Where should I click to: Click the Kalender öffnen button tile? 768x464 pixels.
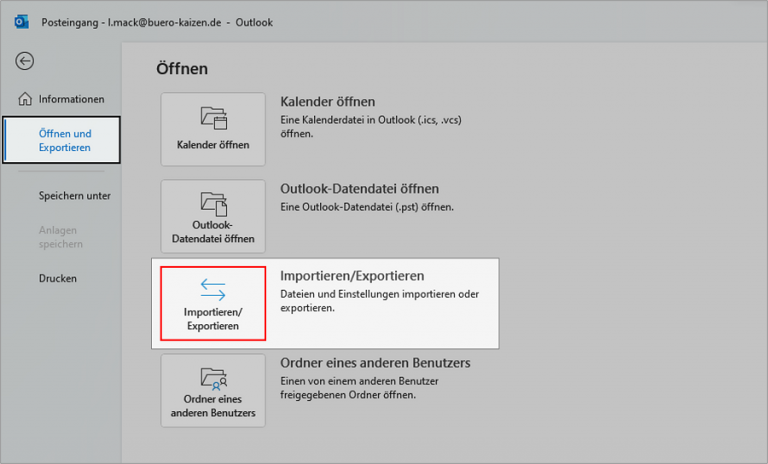213,129
